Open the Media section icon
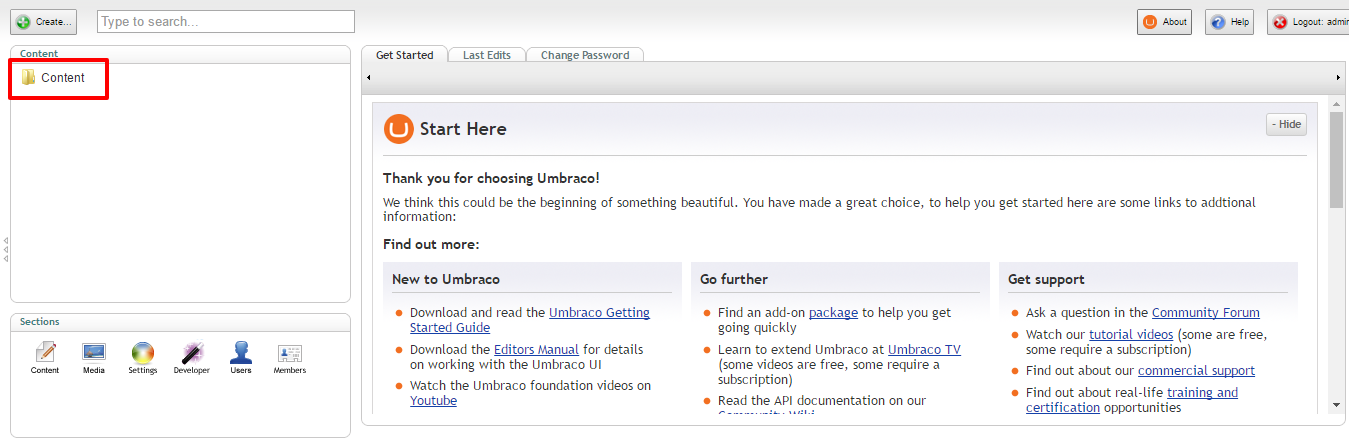 [94, 358]
